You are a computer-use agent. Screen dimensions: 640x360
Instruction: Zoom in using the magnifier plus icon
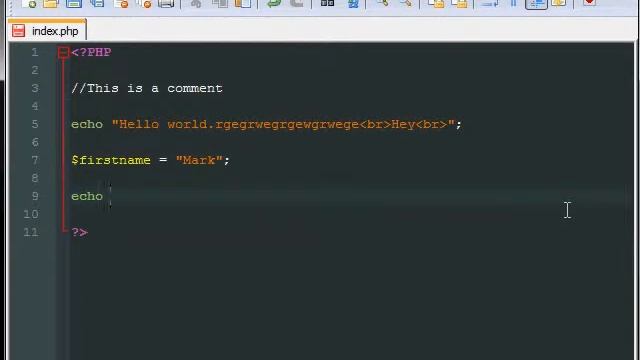(x=382, y=3)
